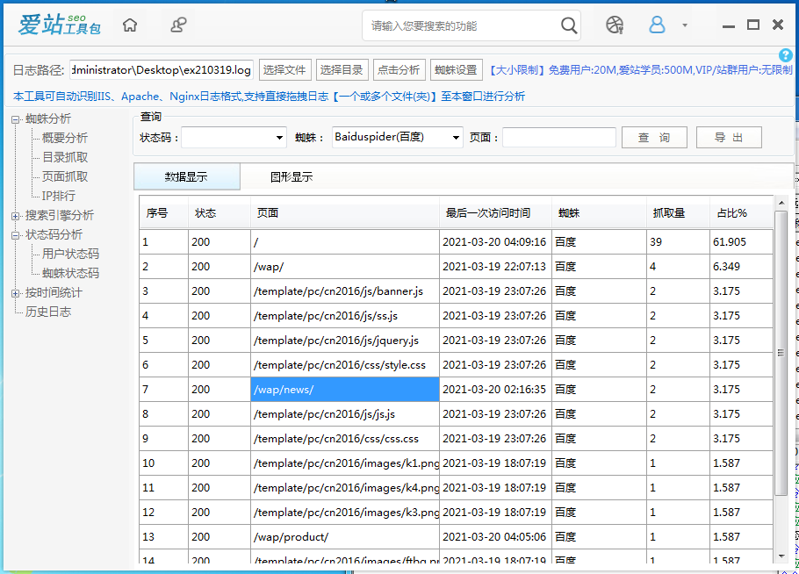The image size is (799, 574).
Task: Click the table's vertical scrollbar thumb
Action: tap(781, 353)
